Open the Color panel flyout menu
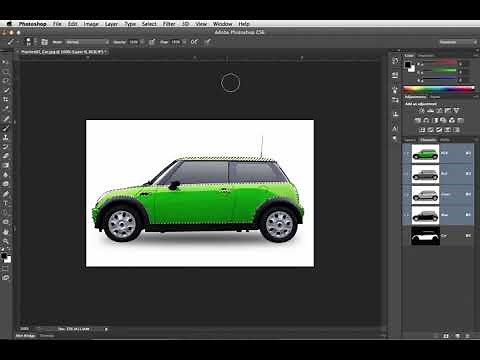 (475, 56)
